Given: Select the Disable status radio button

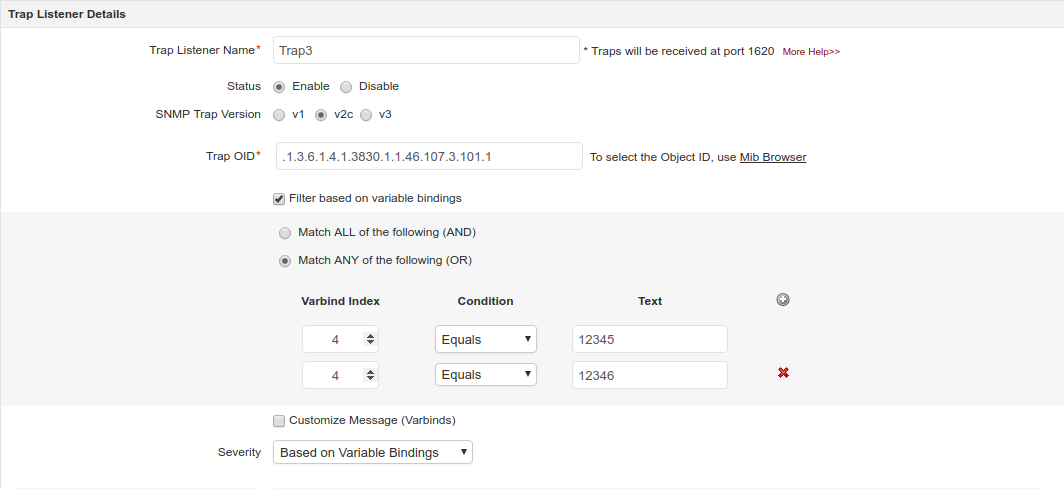Looking at the screenshot, I should tap(346, 86).
